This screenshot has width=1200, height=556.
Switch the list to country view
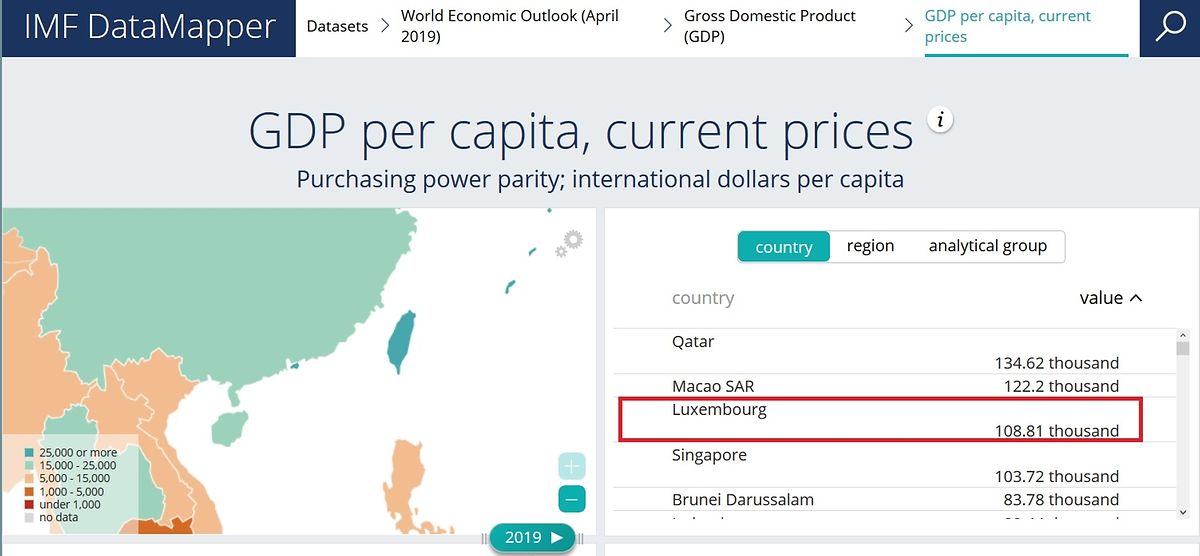pos(784,247)
